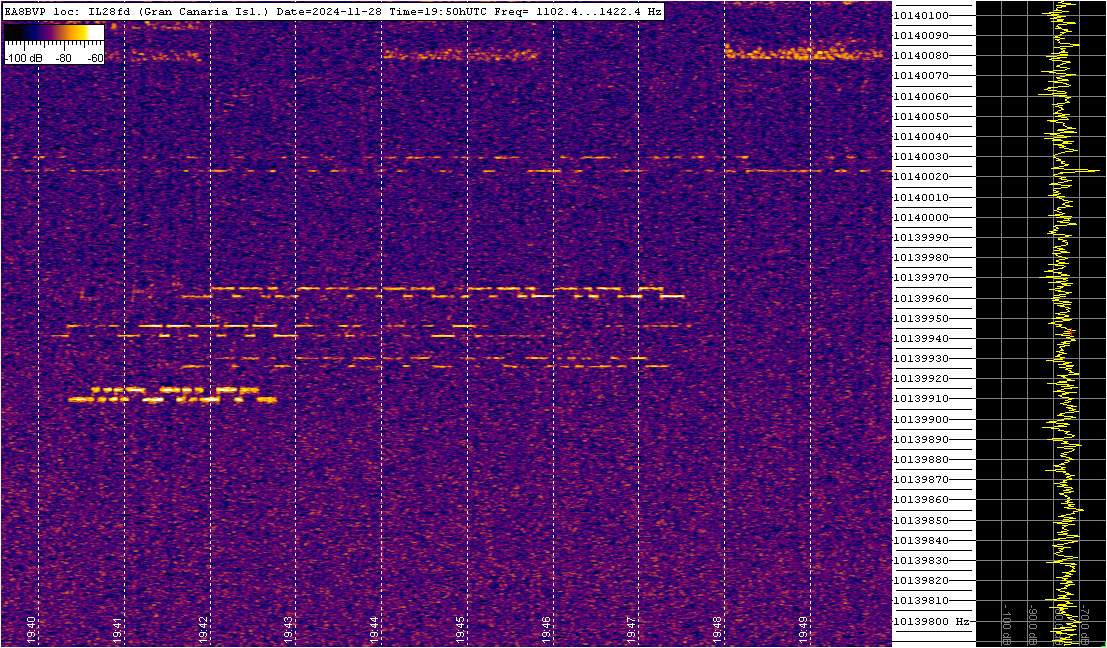Image resolution: width=1107 pixels, height=648 pixels.
Task: Click the 19:42 time marker label
Action: 203,628
